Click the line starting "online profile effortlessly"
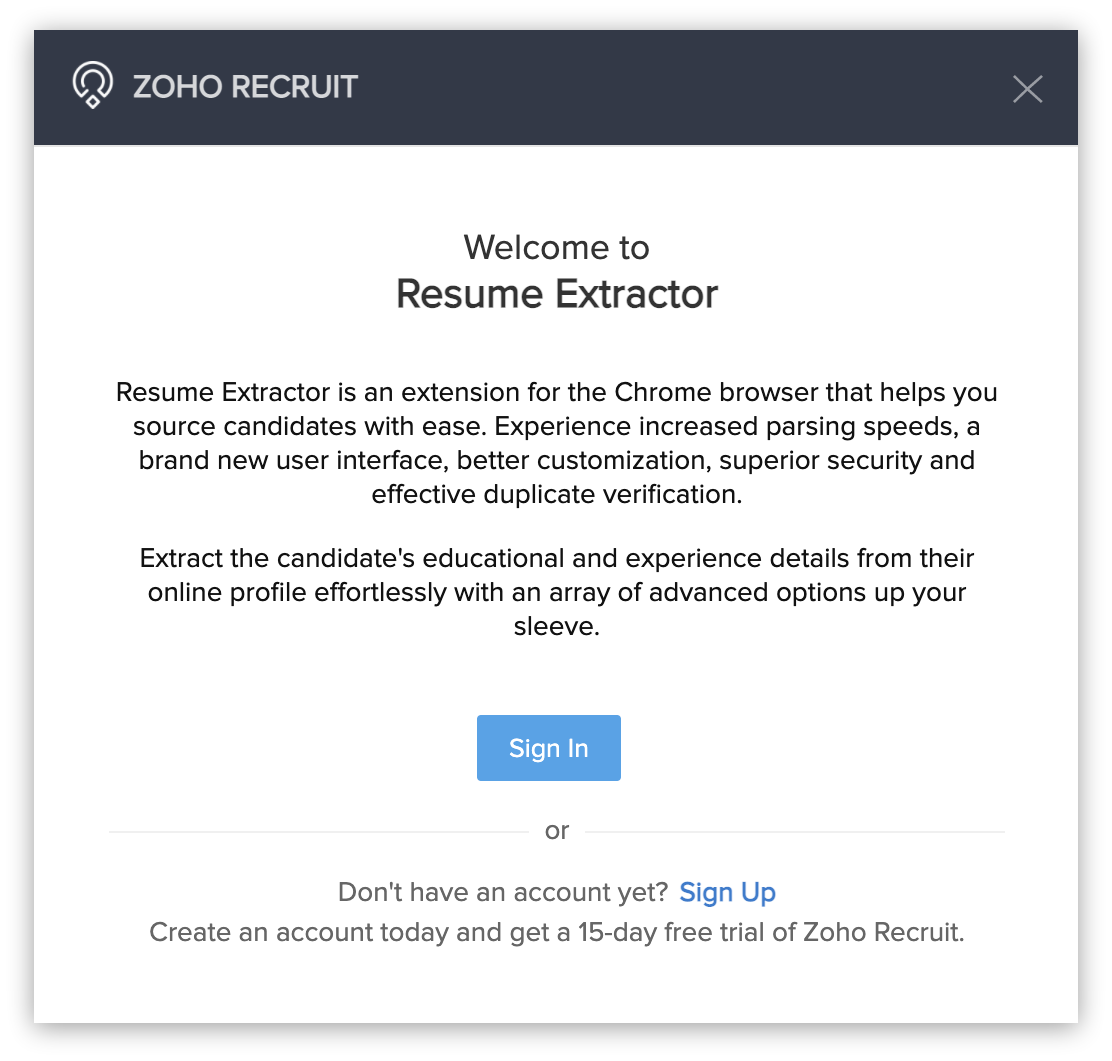The image size is (1112, 1061). point(556,592)
